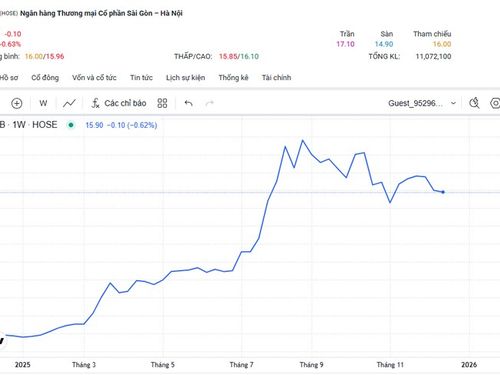The image size is (500, 375).
Task: Click the 2025 time axis label
Action: (23, 365)
